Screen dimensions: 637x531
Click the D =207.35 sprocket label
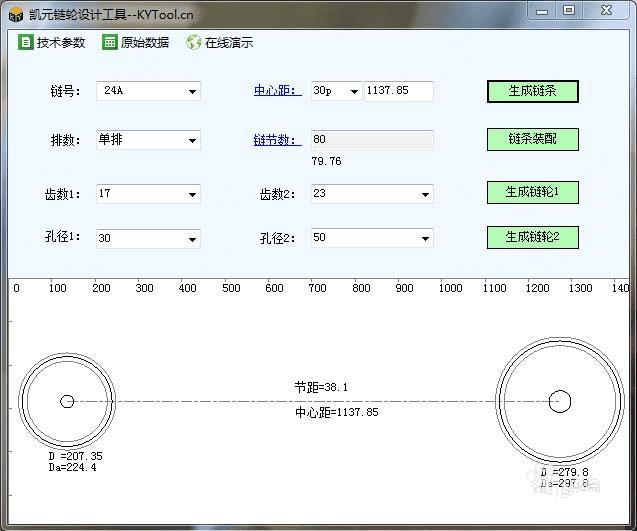(75, 456)
